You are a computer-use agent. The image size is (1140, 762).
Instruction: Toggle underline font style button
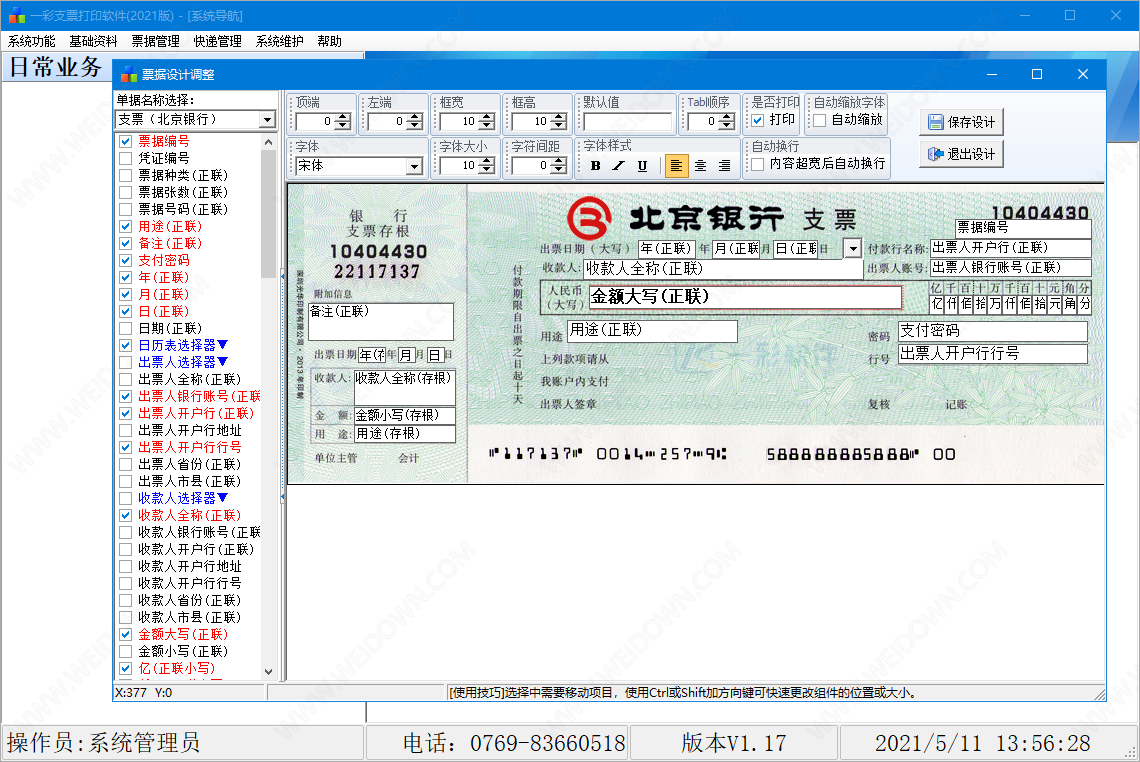tap(642, 166)
